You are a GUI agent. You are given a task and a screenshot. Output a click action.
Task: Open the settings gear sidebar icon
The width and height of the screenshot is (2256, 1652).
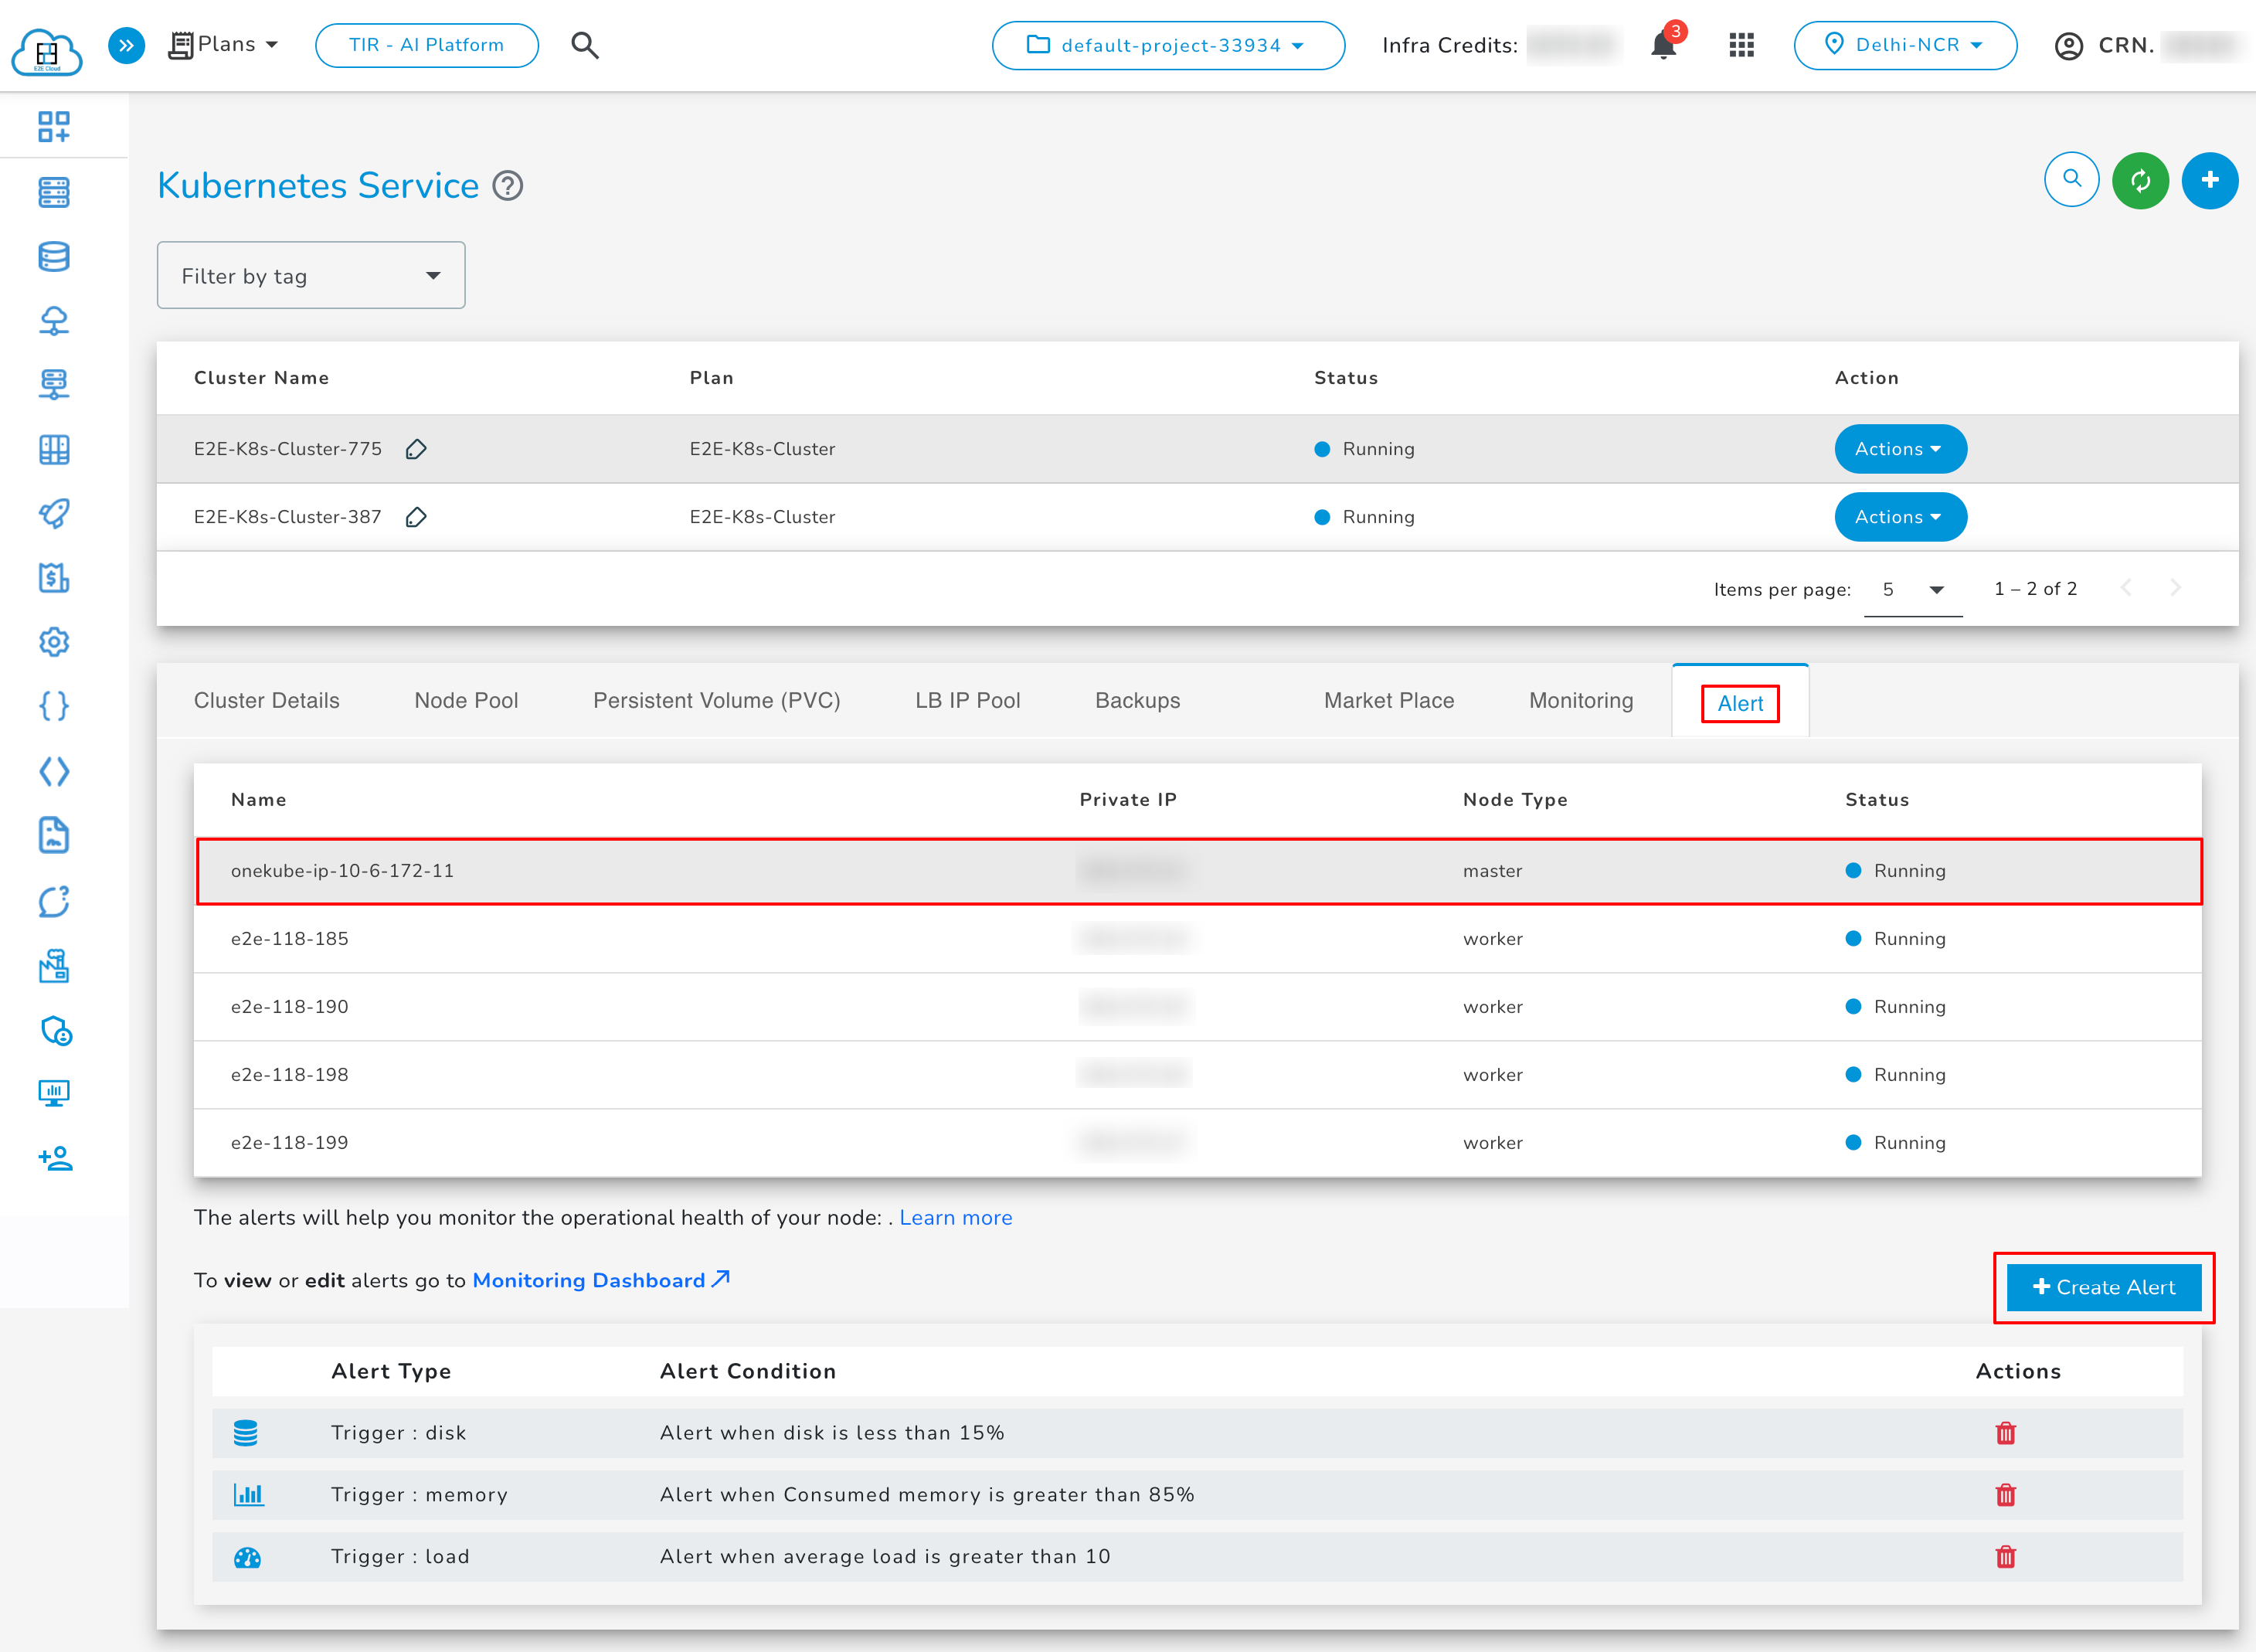[x=54, y=642]
